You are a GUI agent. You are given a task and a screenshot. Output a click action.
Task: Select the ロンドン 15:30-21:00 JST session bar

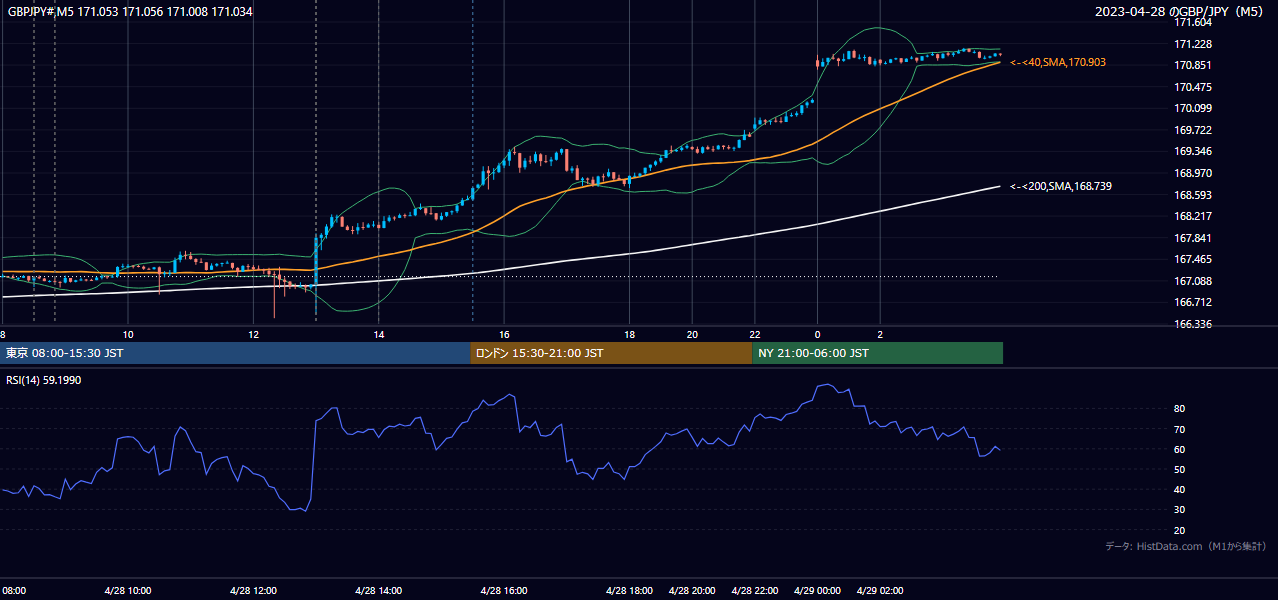pyautogui.click(x=611, y=353)
